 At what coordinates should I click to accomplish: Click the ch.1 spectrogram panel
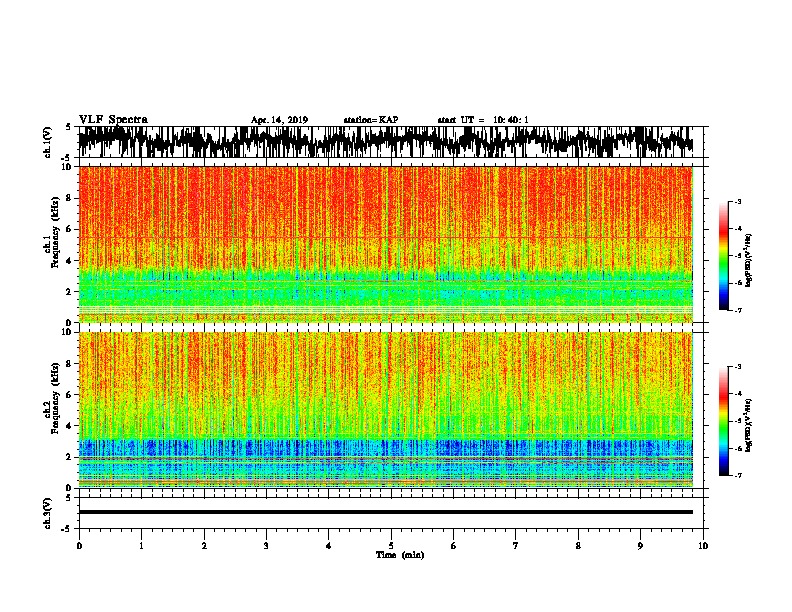tap(385, 244)
